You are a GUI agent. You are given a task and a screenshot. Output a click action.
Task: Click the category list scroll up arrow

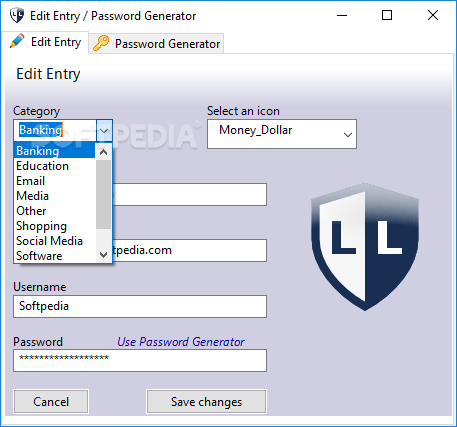103,152
